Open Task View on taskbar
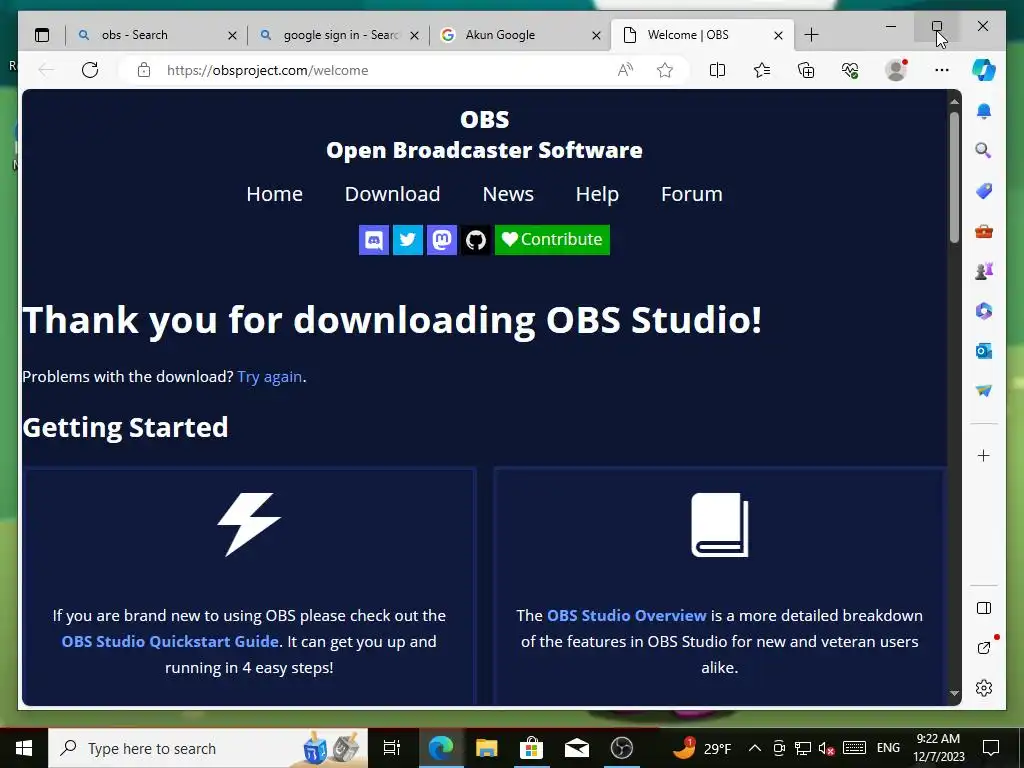Screen dimensions: 1024x768 click(x=391, y=748)
